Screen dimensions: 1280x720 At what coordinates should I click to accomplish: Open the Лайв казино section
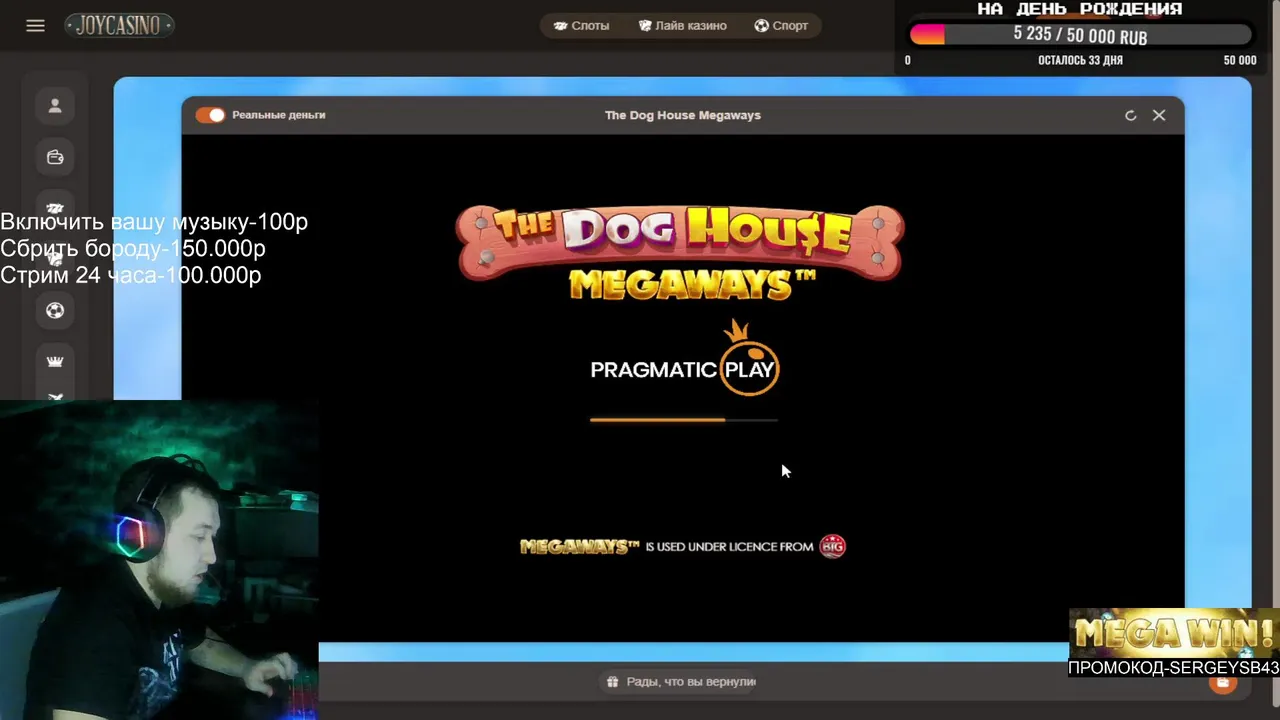tap(682, 25)
